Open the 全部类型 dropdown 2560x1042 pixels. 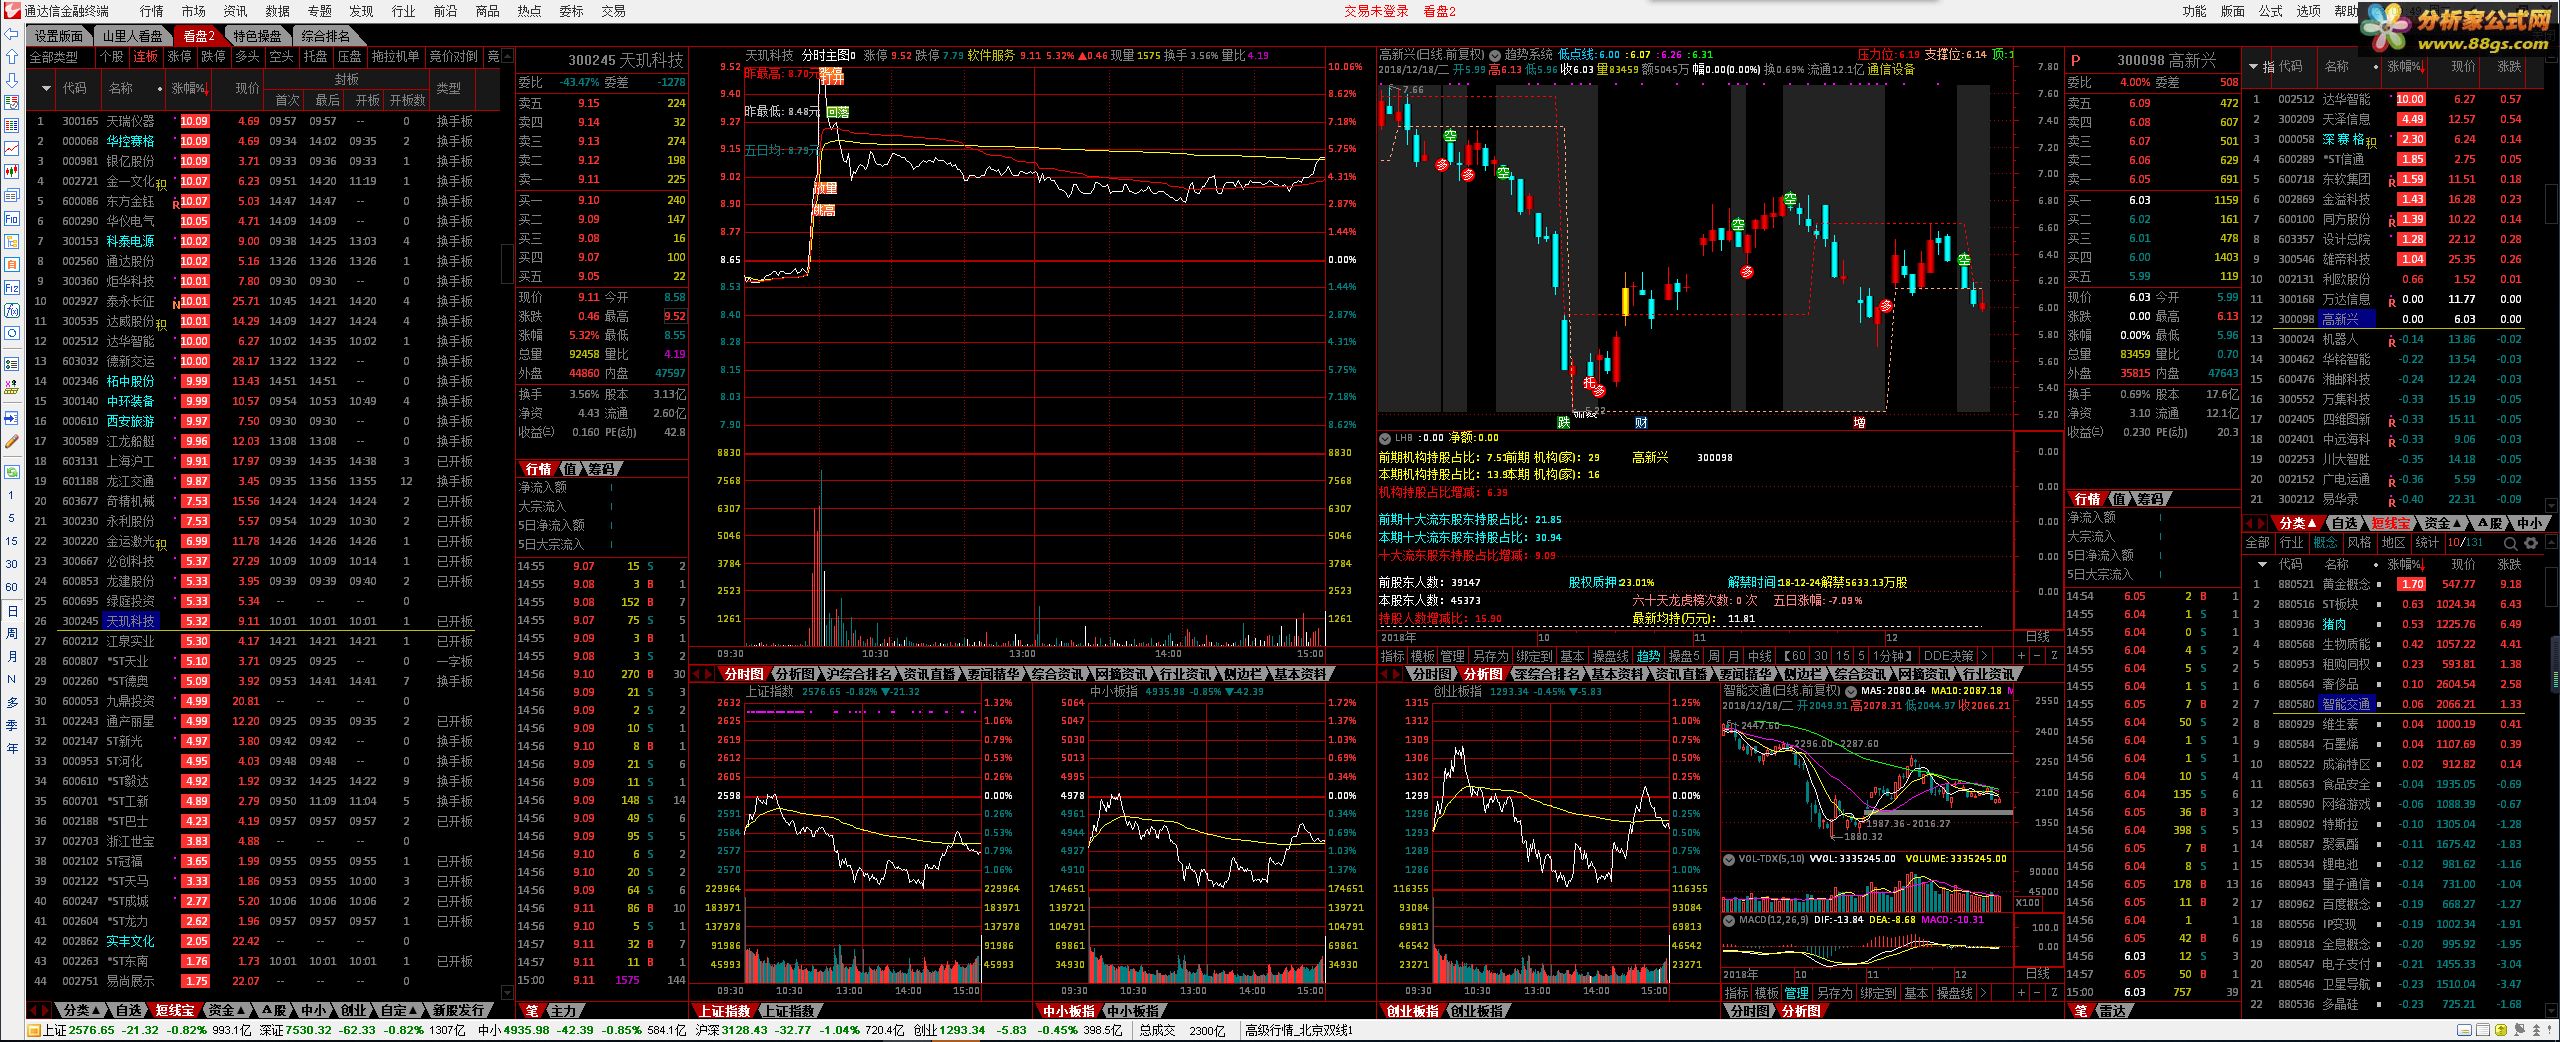58,57
